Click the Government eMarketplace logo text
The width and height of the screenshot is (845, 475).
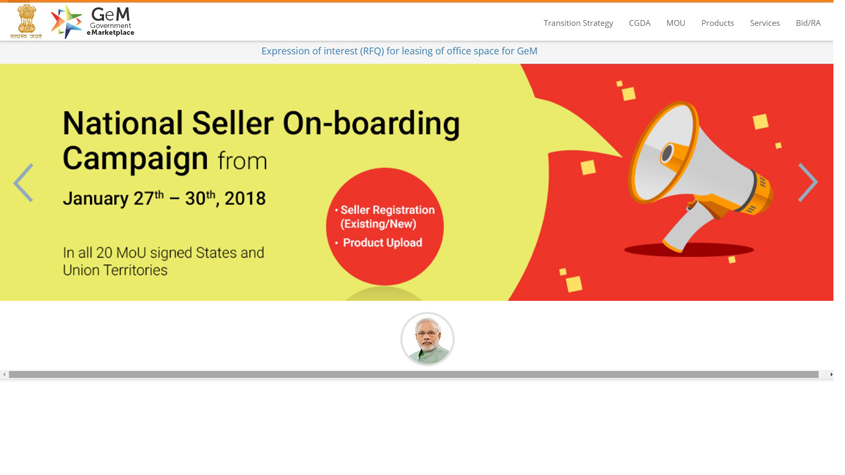(110, 22)
